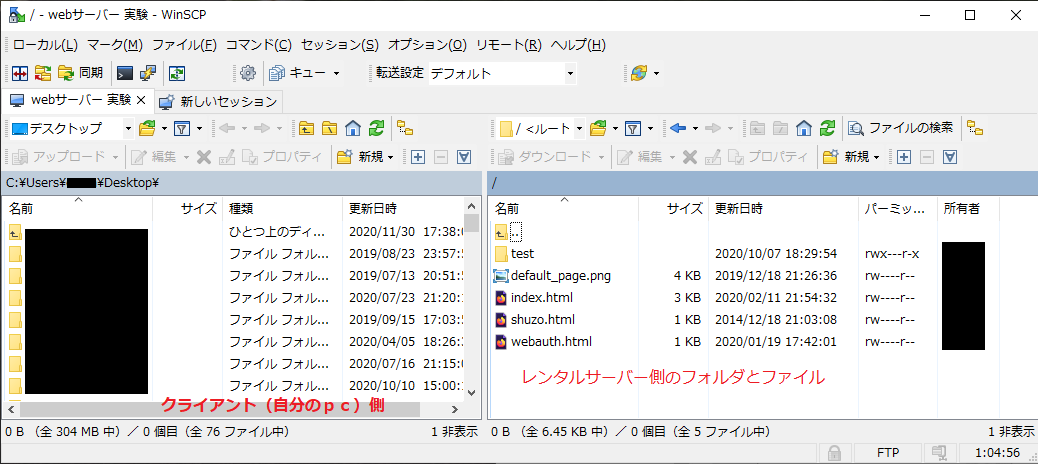1038x465 pixels.
Task: Open the オプション menu
Action: (x=428, y=45)
